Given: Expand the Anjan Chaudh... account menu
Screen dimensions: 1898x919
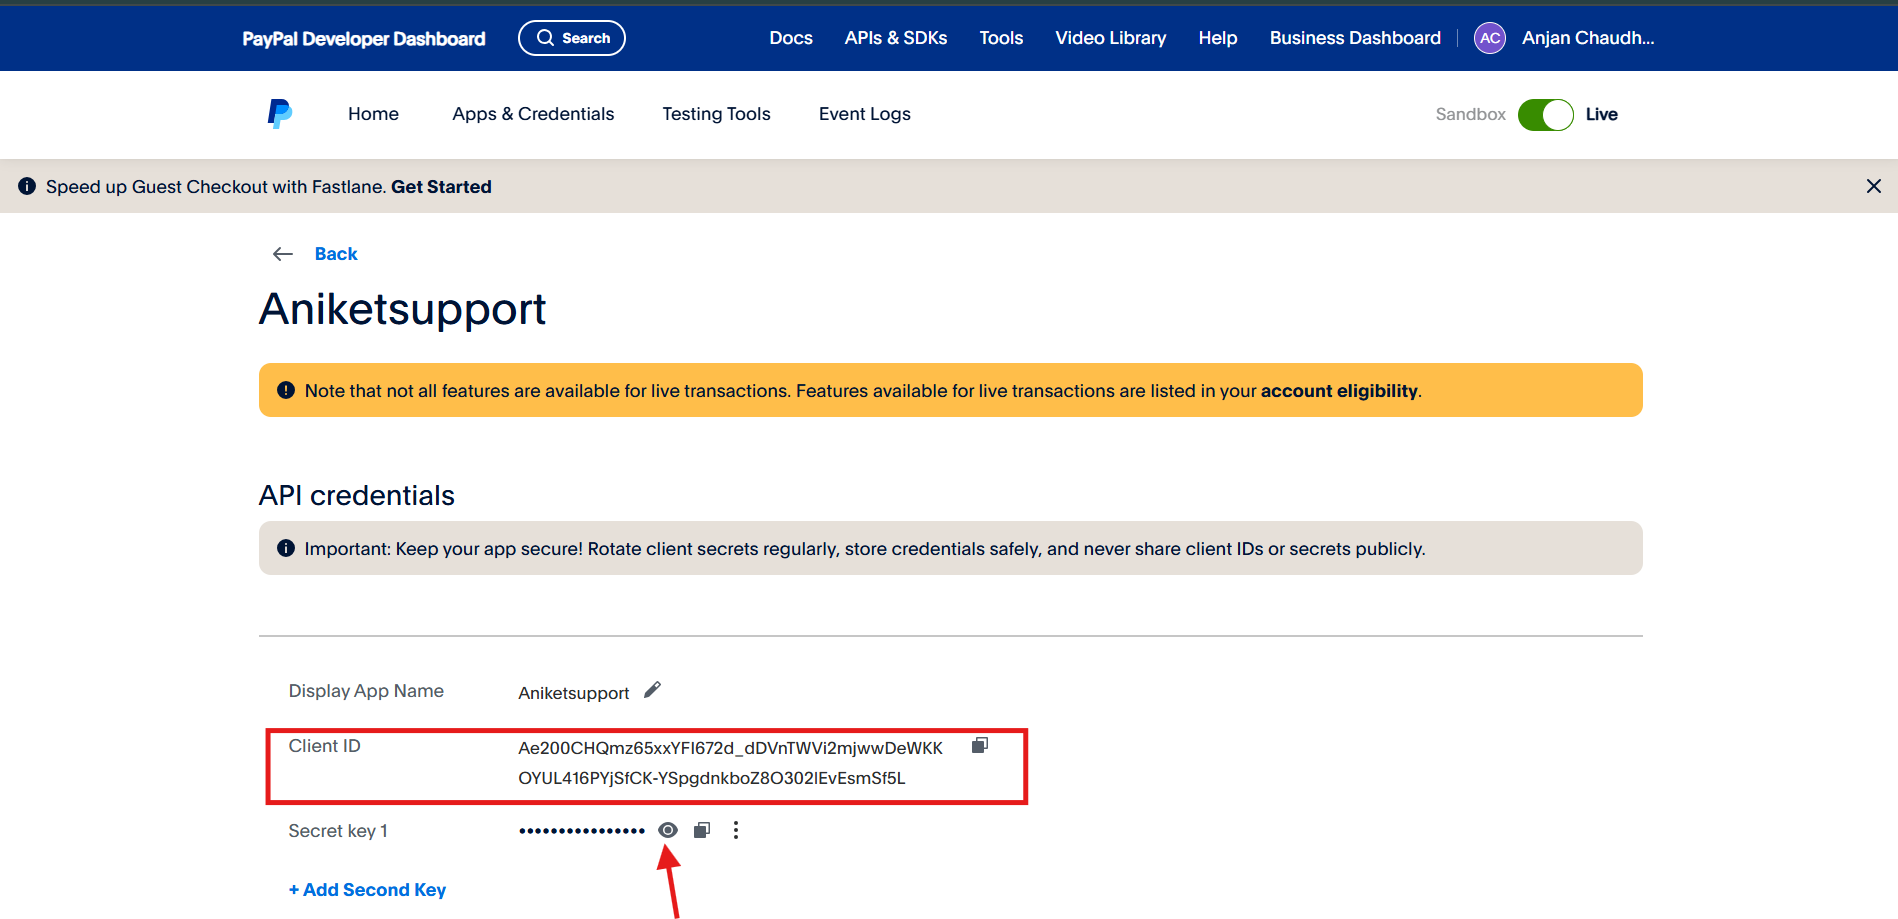Looking at the screenshot, I should 1587,38.
